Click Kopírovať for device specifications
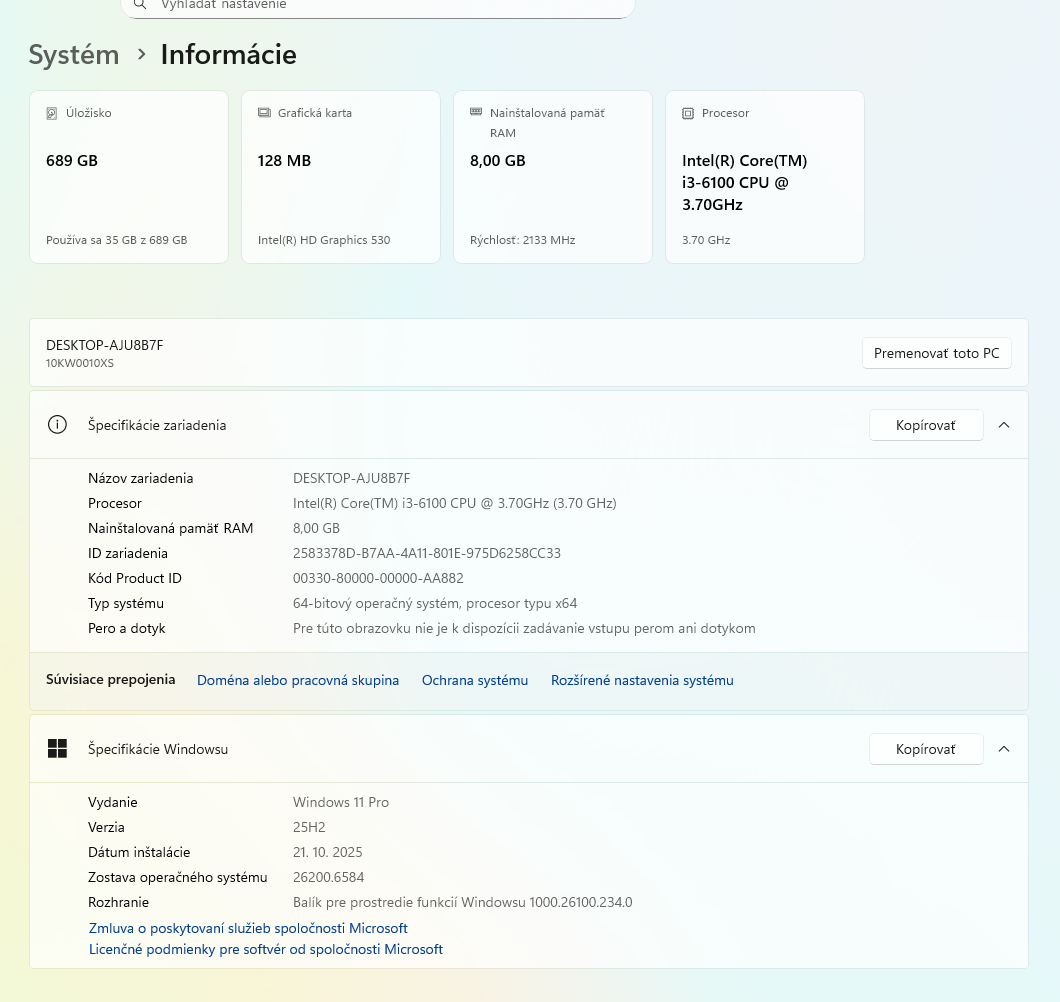This screenshot has width=1060, height=1002. tap(926, 424)
